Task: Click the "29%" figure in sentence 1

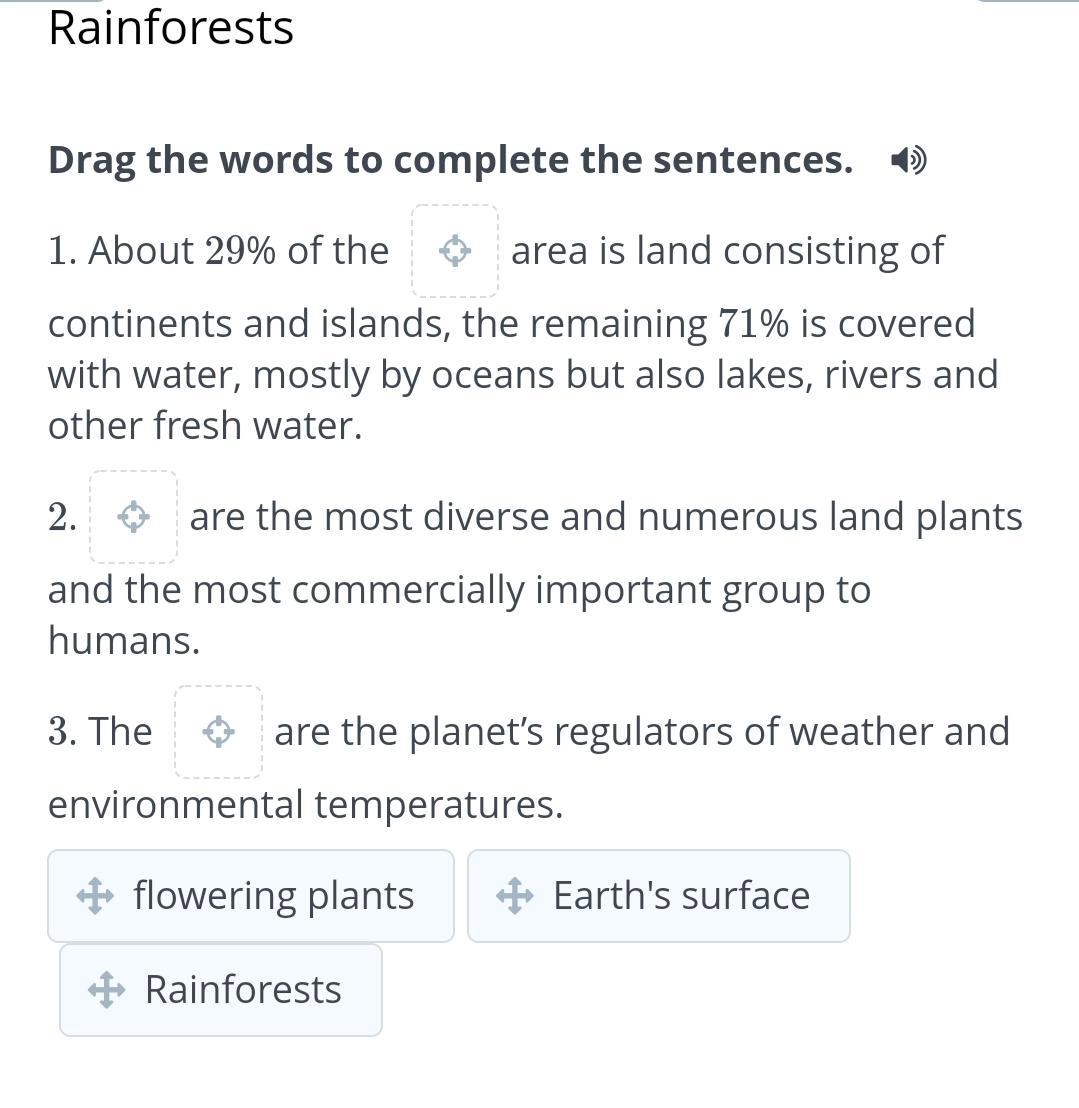Action: 240,251
